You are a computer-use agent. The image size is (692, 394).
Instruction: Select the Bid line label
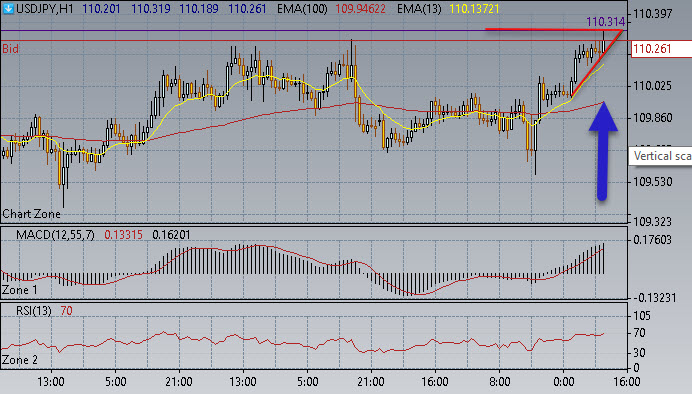pos(11,49)
